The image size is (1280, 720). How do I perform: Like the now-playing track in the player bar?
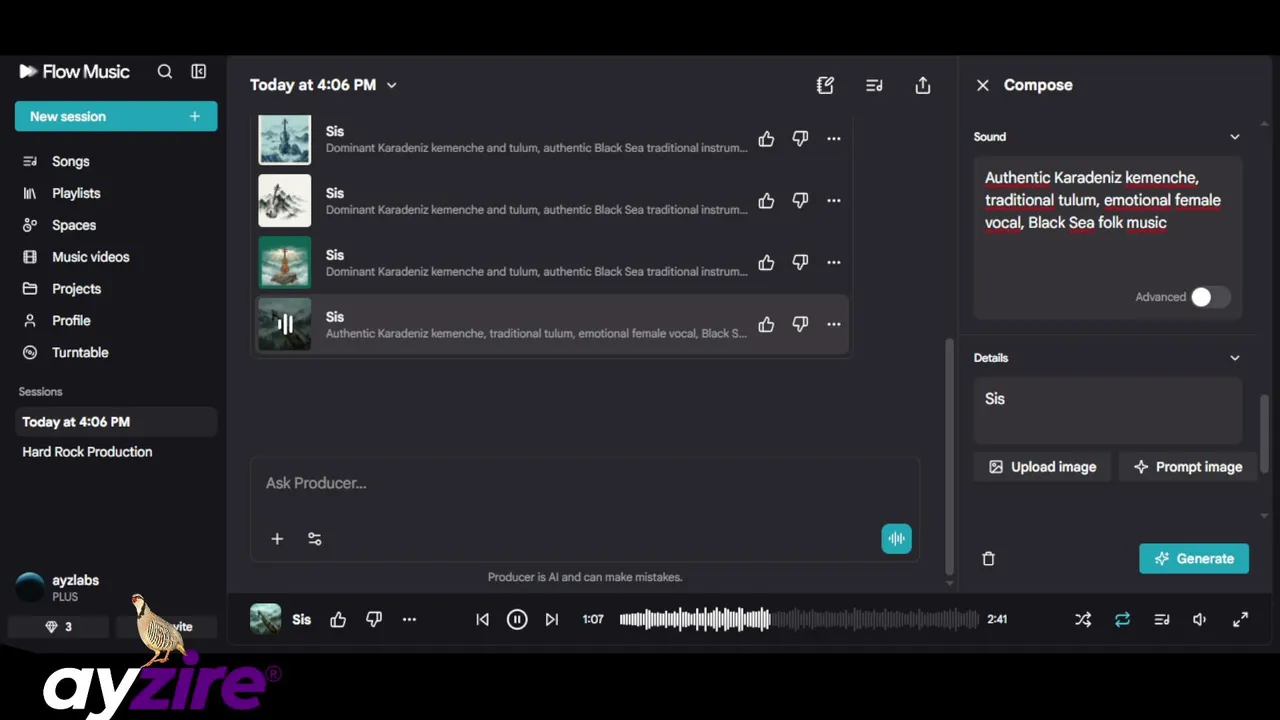338,620
